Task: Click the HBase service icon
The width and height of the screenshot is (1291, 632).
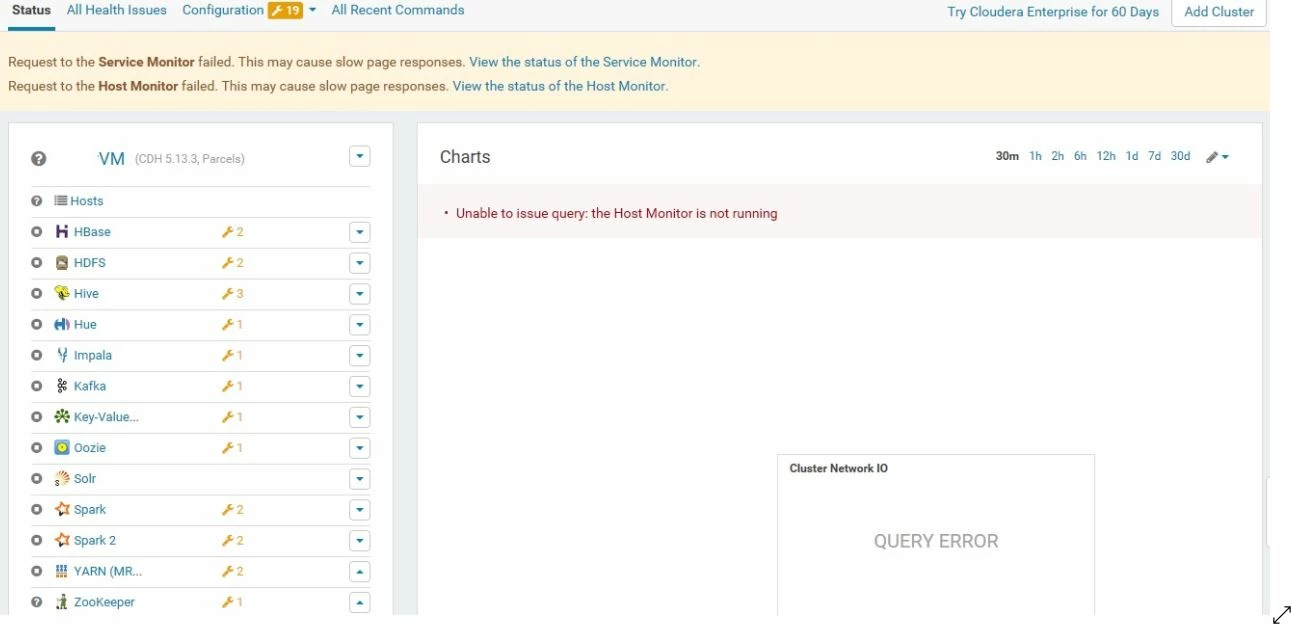Action: coord(62,232)
